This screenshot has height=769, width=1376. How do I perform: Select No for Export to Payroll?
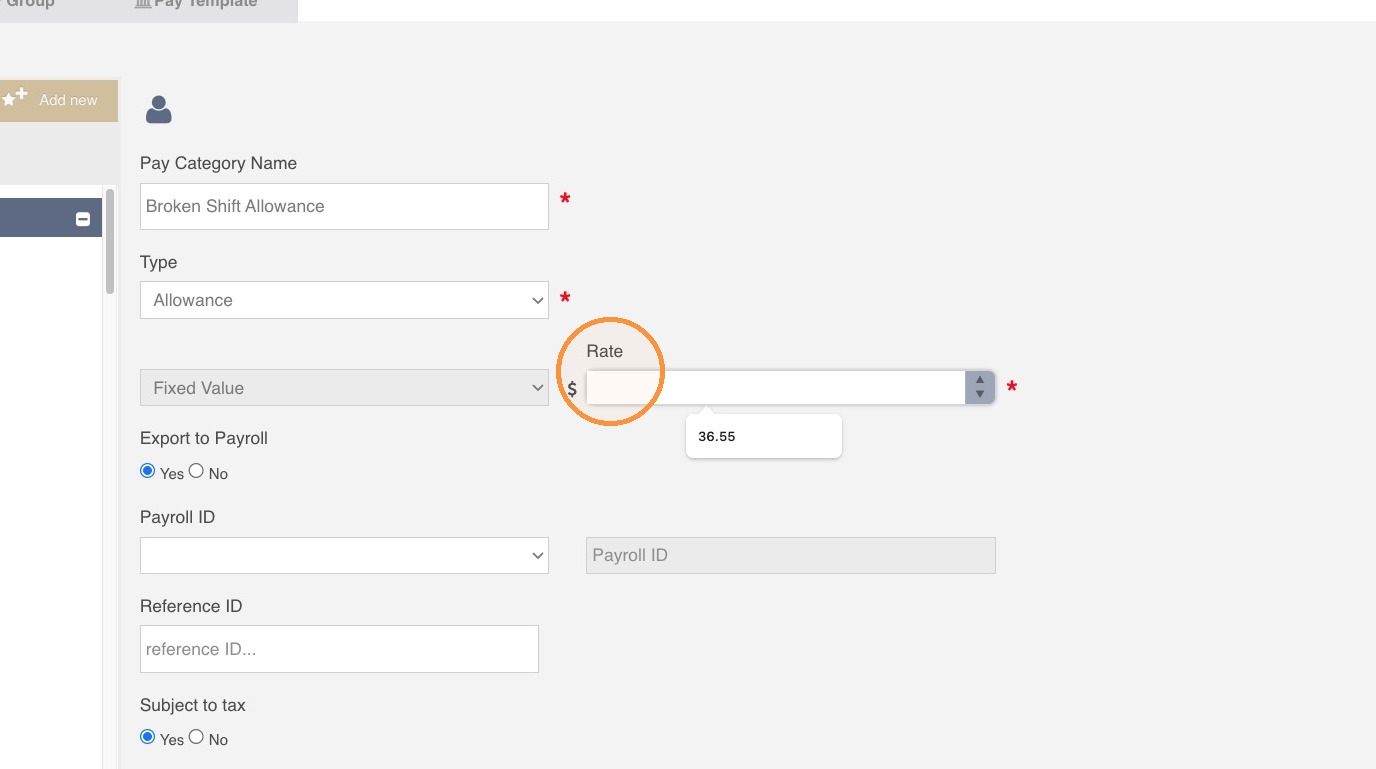click(196, 471)
